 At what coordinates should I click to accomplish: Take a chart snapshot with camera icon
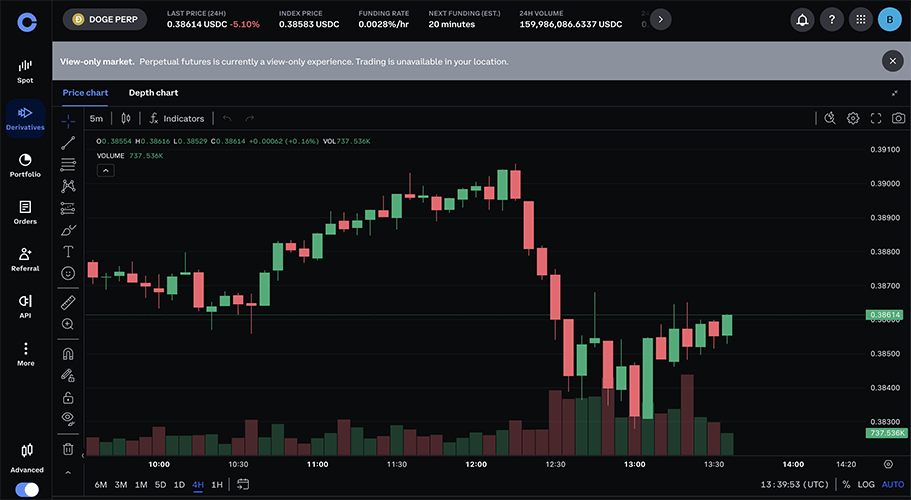tap(898, 118)
